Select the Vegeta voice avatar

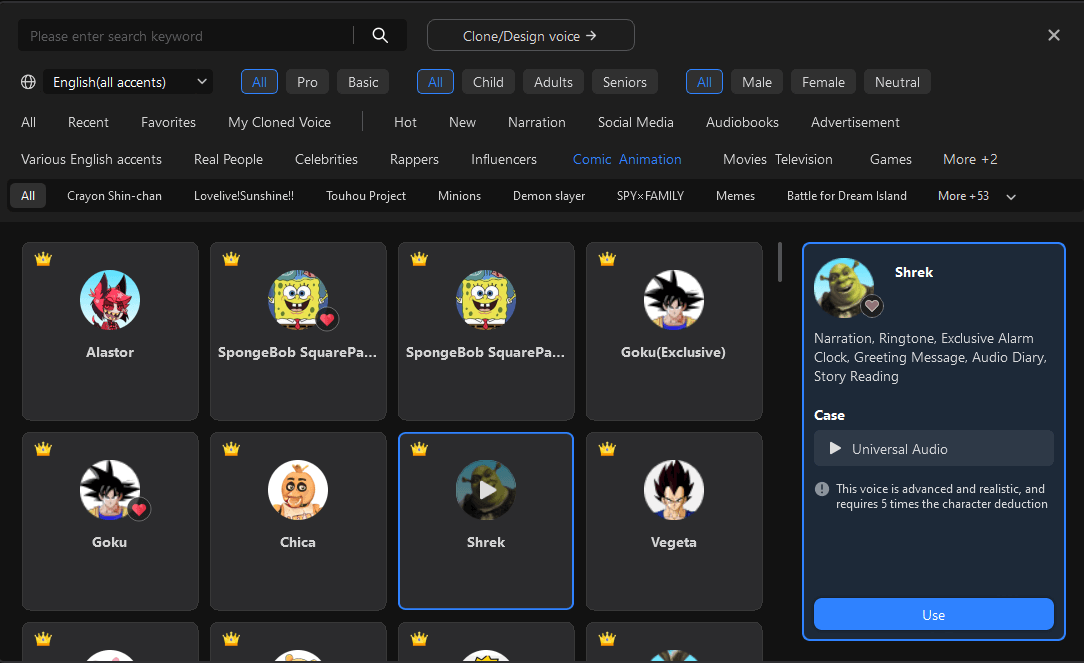coord(673,490)
